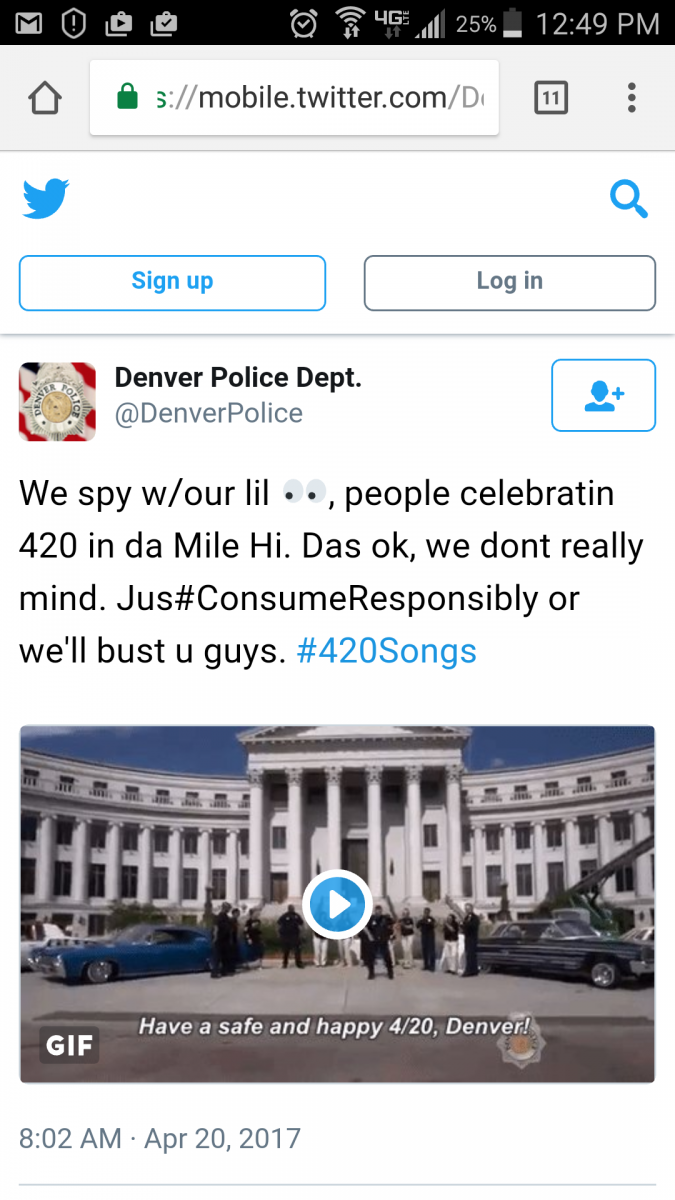This screenshot has width=675, height=1200.
Task: Tap the alarm clock status bar icon
Action: point(304,22)
